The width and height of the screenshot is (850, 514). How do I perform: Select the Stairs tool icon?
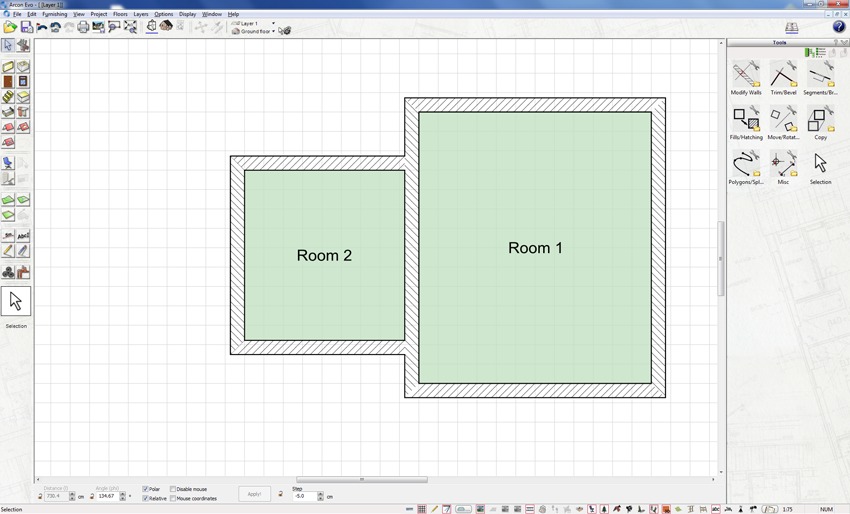point(8,97)
